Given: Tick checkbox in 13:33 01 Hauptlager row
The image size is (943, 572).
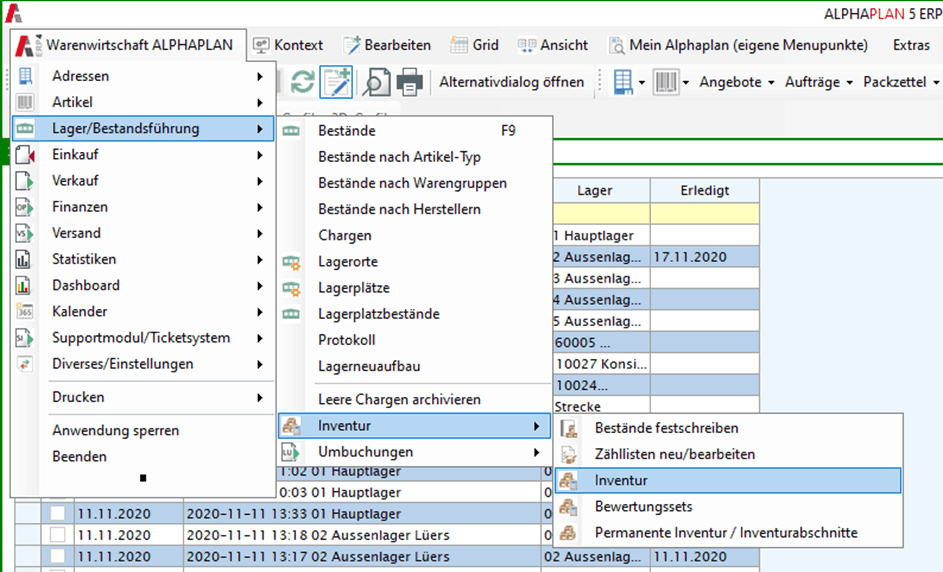Looking at the screenshot, I should (58, 514).
